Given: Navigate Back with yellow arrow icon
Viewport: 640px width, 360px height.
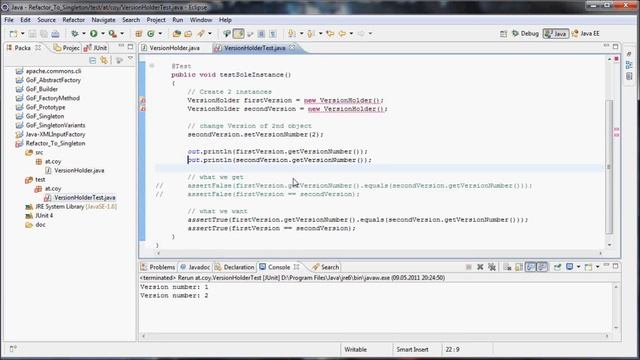Looking at the screenshot, I should click(x=342, y=33).
